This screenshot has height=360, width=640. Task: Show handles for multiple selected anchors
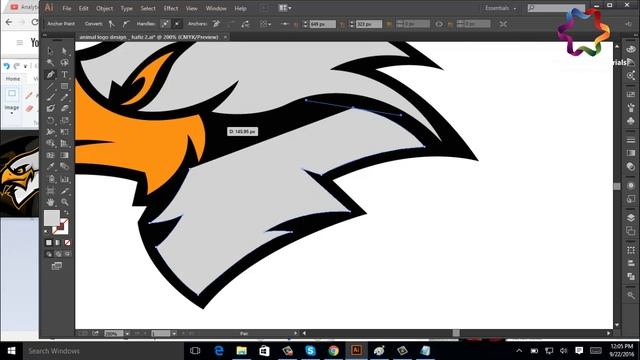click(165, 24)
